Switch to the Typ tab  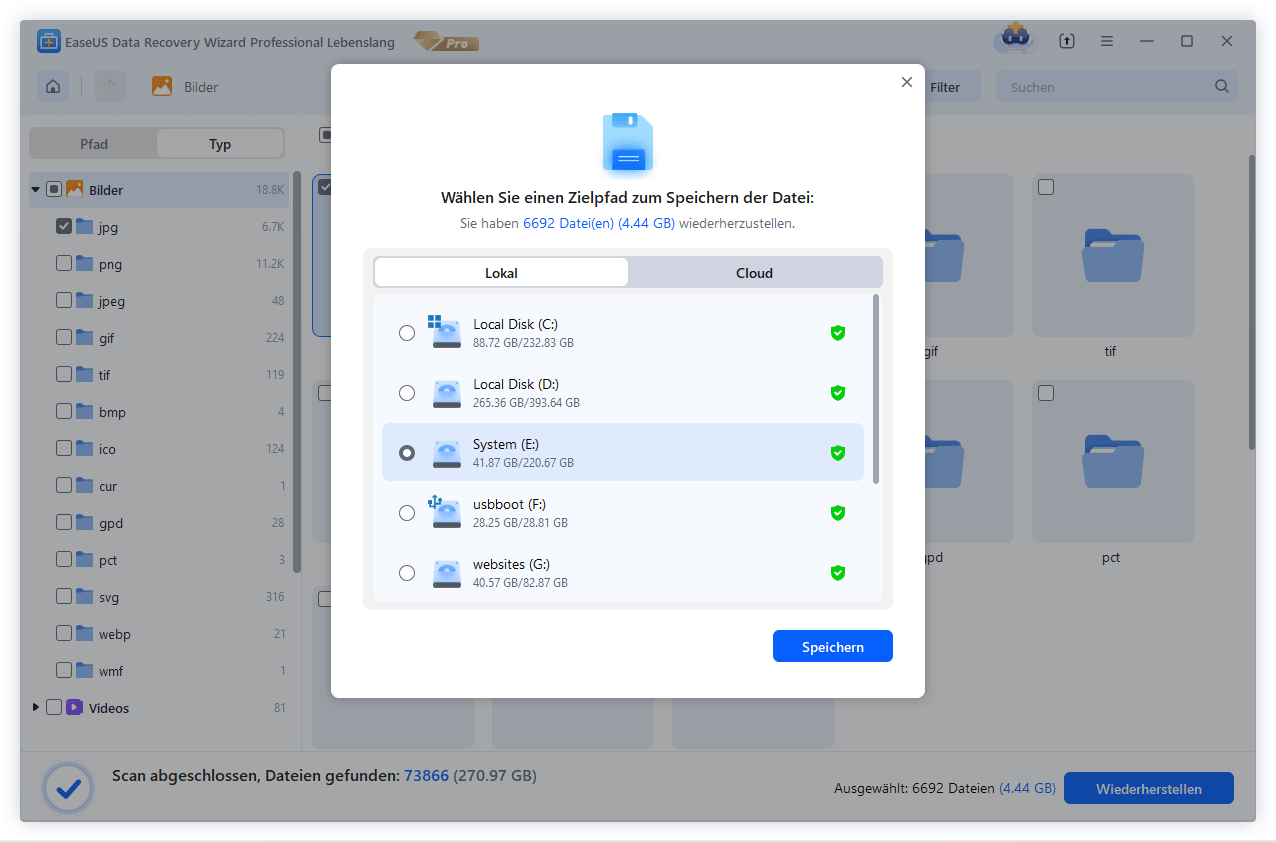[x=220, y=144]
